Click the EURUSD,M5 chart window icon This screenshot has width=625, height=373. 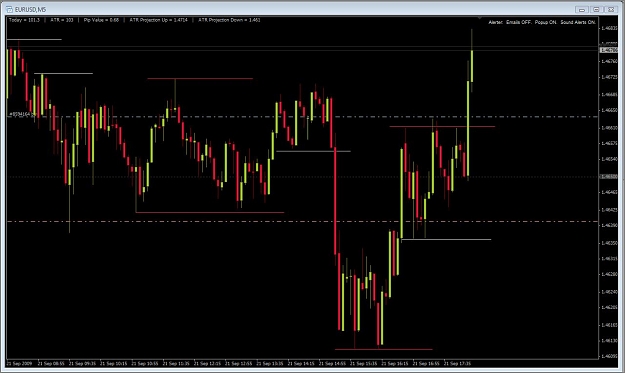(10, 9)
